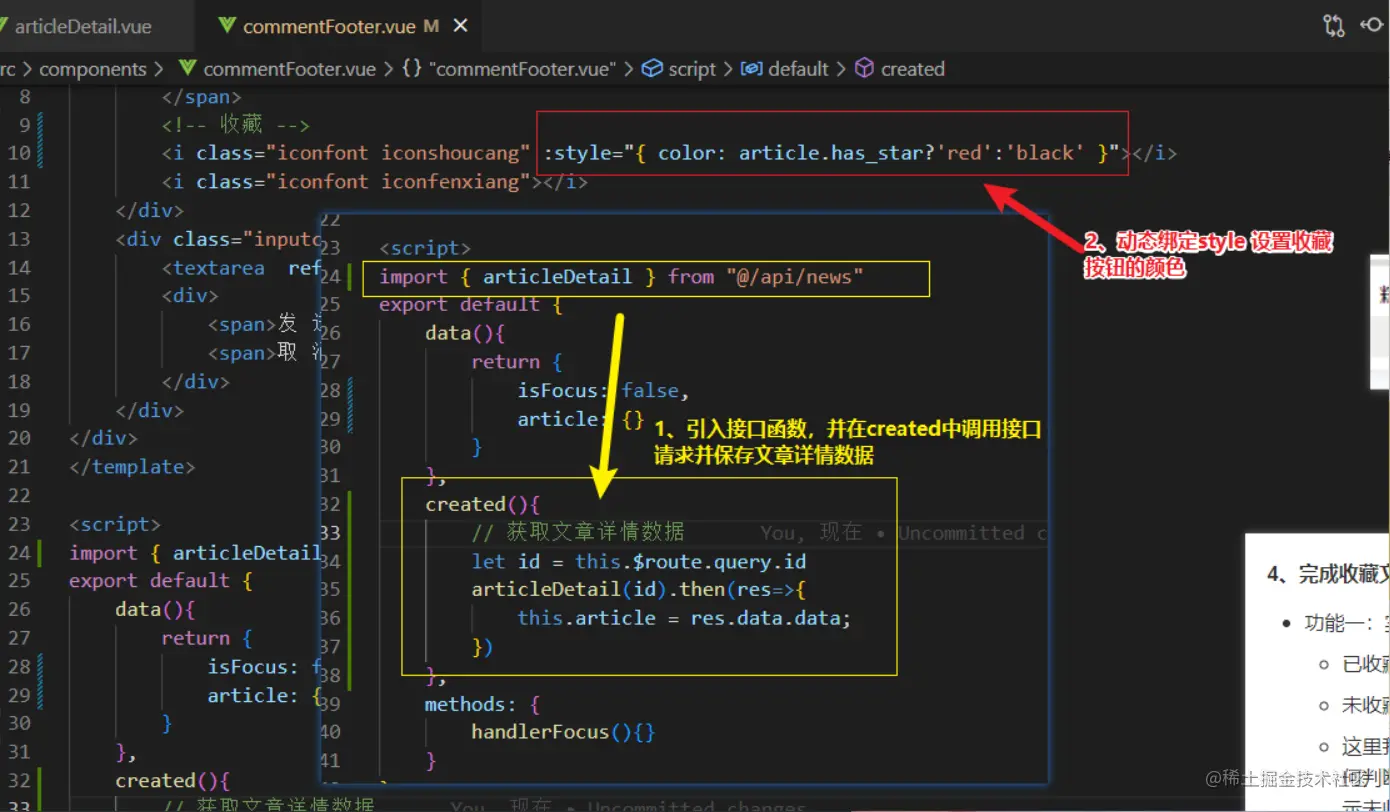Click the script cube icon in breadcrumbs
This screenshot has height=812, width=1390.
coord(652,69)
